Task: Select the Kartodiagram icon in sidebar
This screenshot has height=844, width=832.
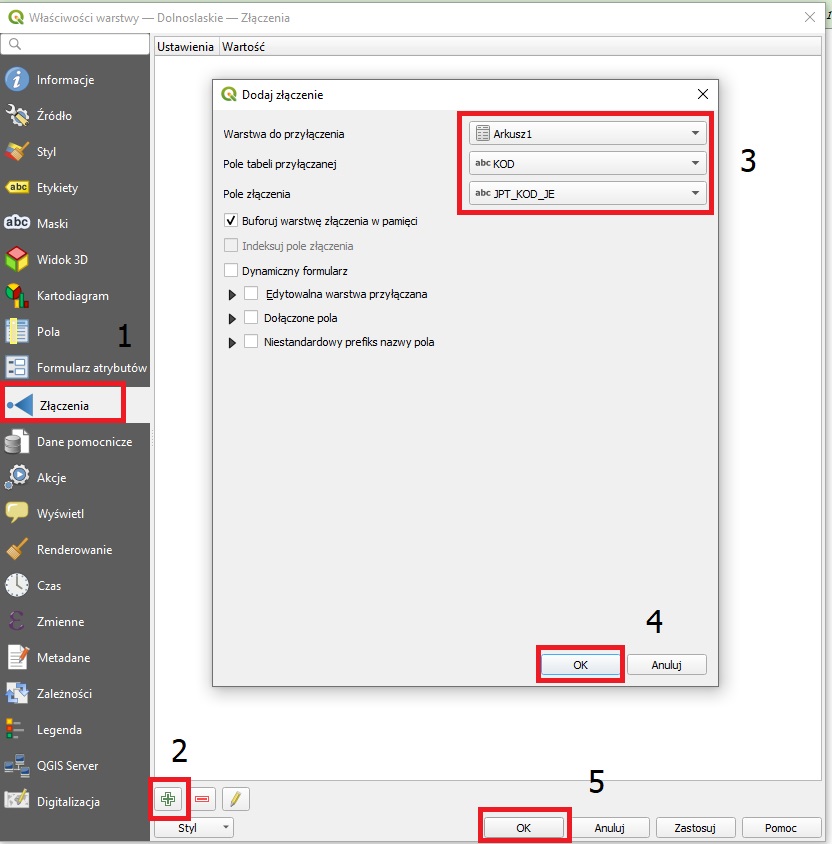Action: pos(17,296)
